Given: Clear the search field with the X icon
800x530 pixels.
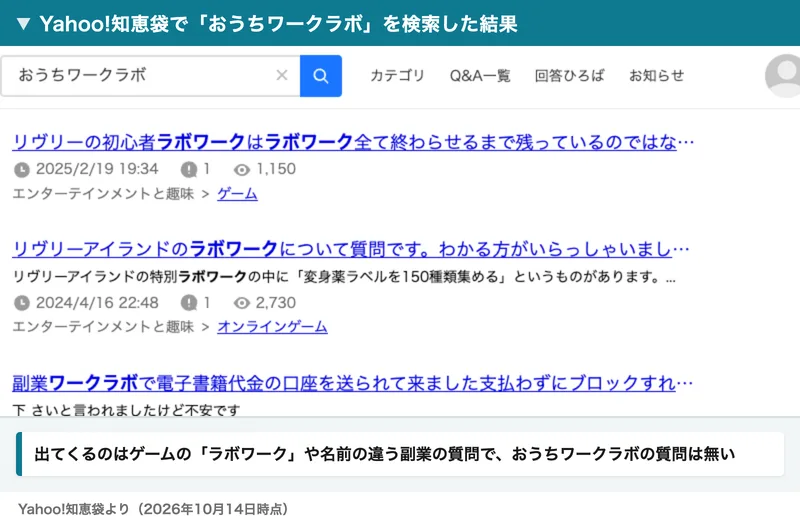Looking at the screenshot, I should [282, 75].
